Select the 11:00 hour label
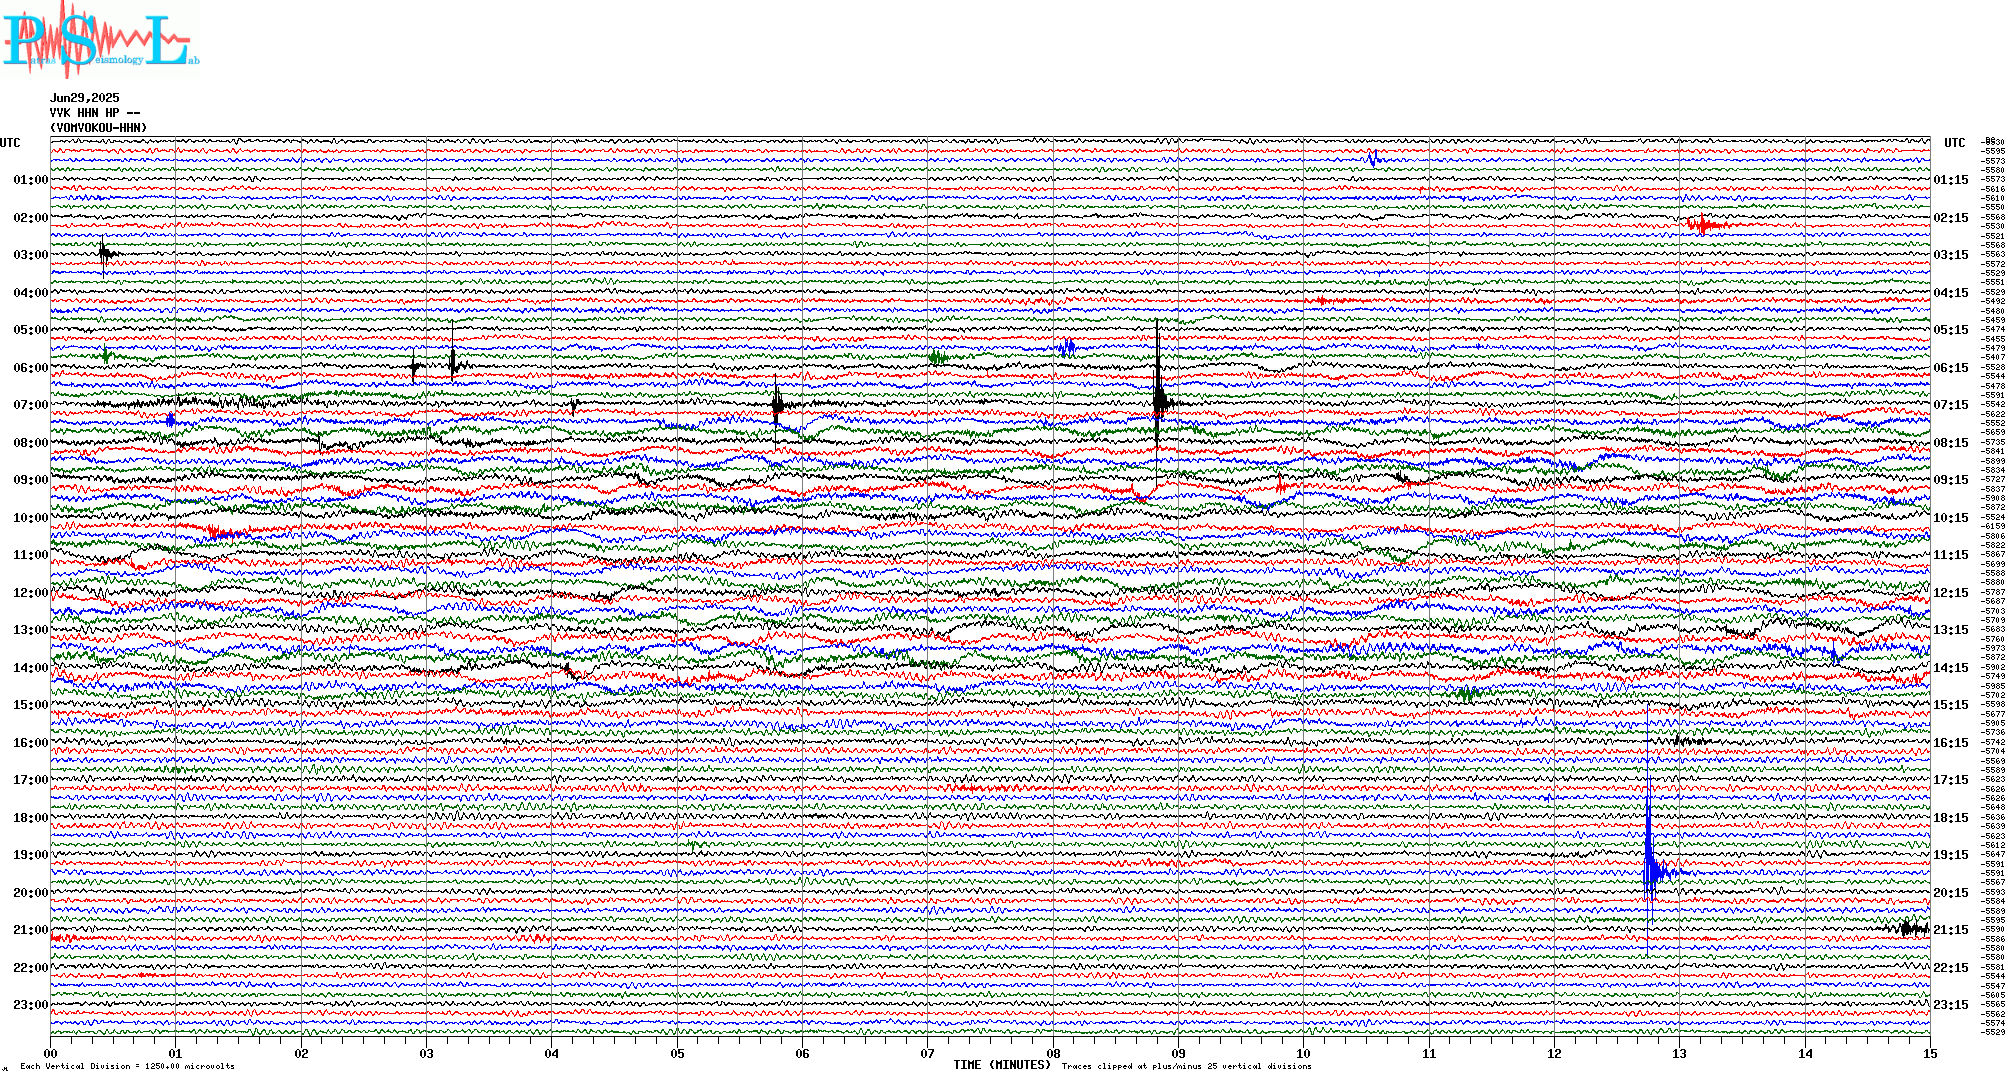Screen dimensions: 2010x1080 pos(31,555)
